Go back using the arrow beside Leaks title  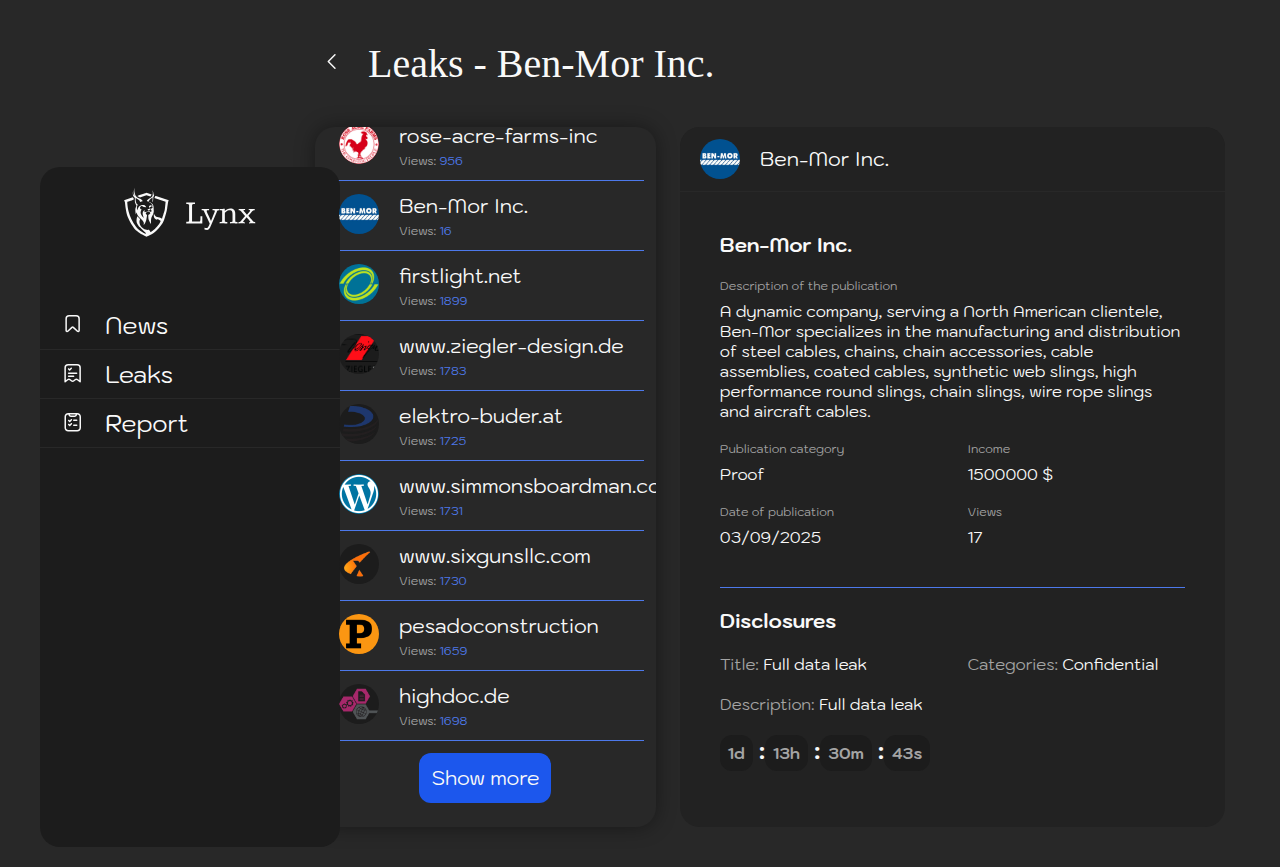coord(332,62)
